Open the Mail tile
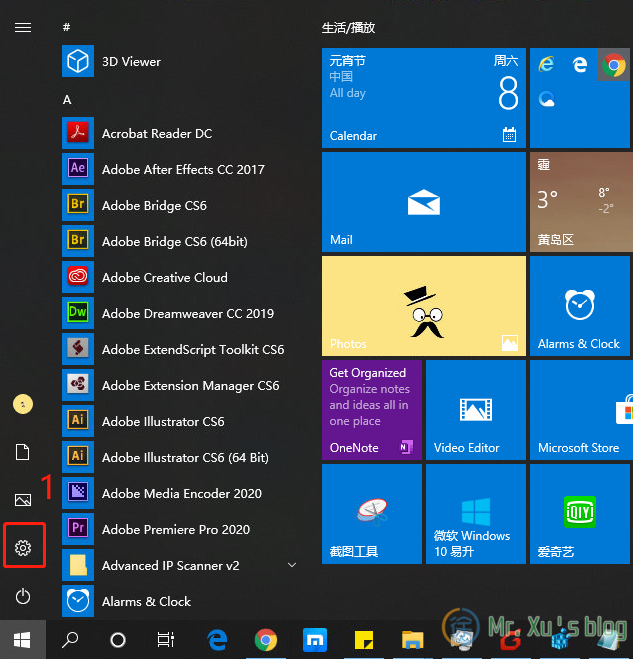 [424, 202]
